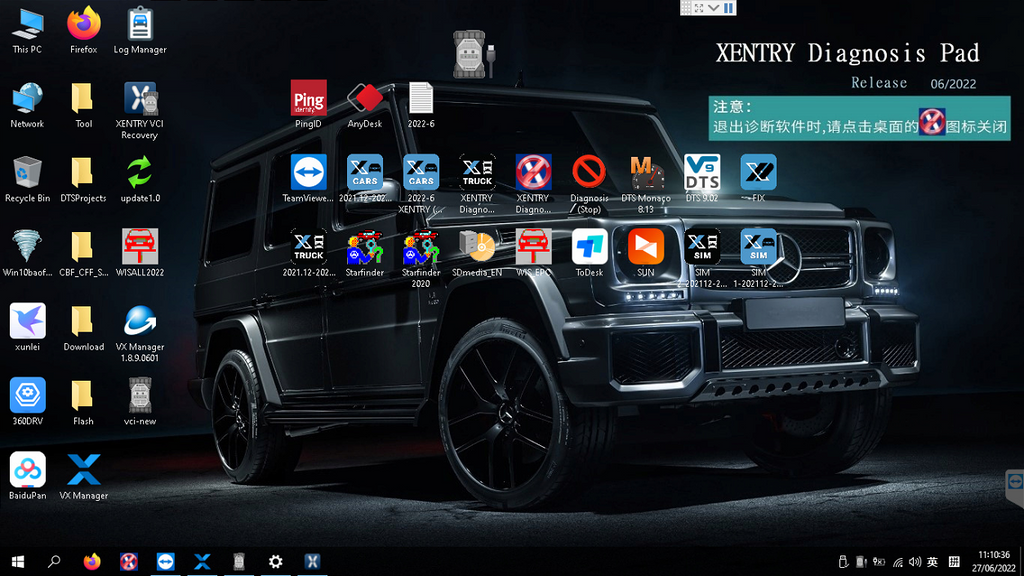Viewport: 1024px width, 576px height.
Task: Click the taskbar clock and date
Action: point(994,561)
